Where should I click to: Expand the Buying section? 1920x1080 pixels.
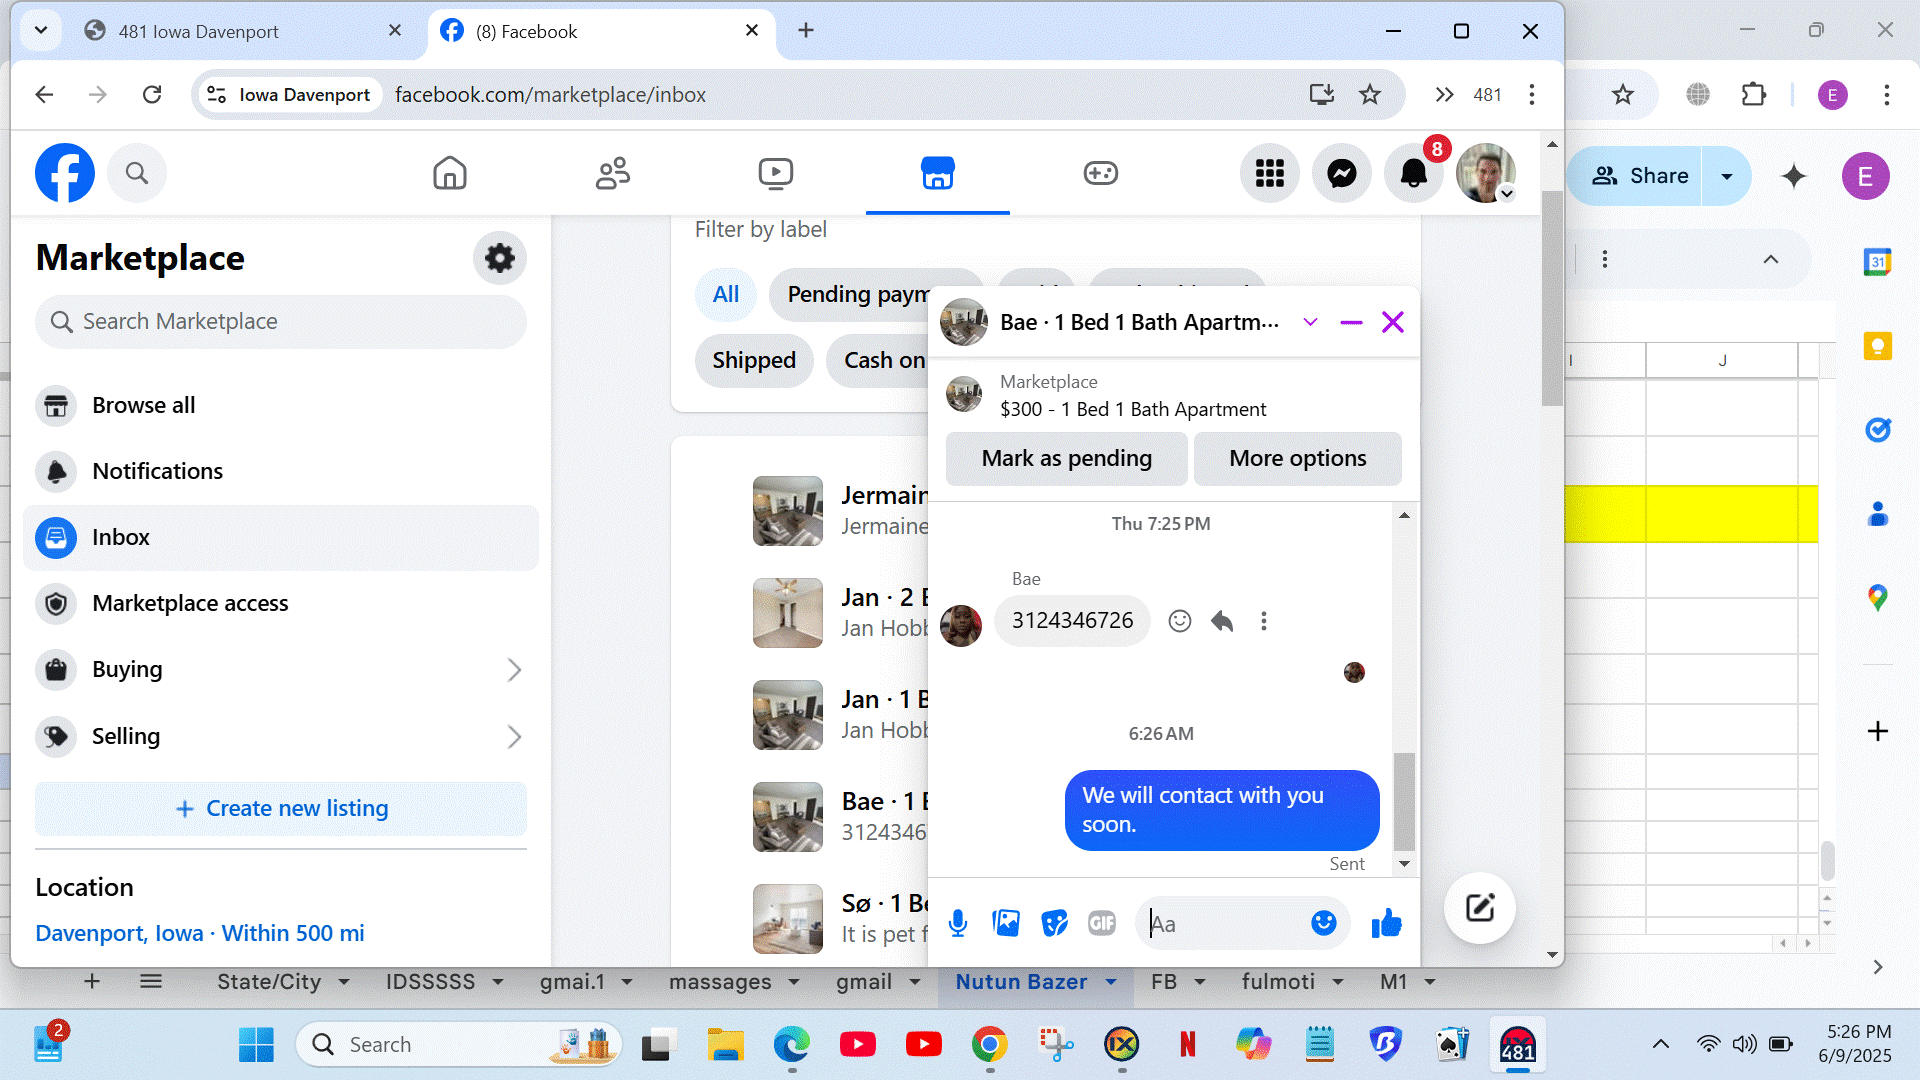pyautogui.click(x=514, y=670)
